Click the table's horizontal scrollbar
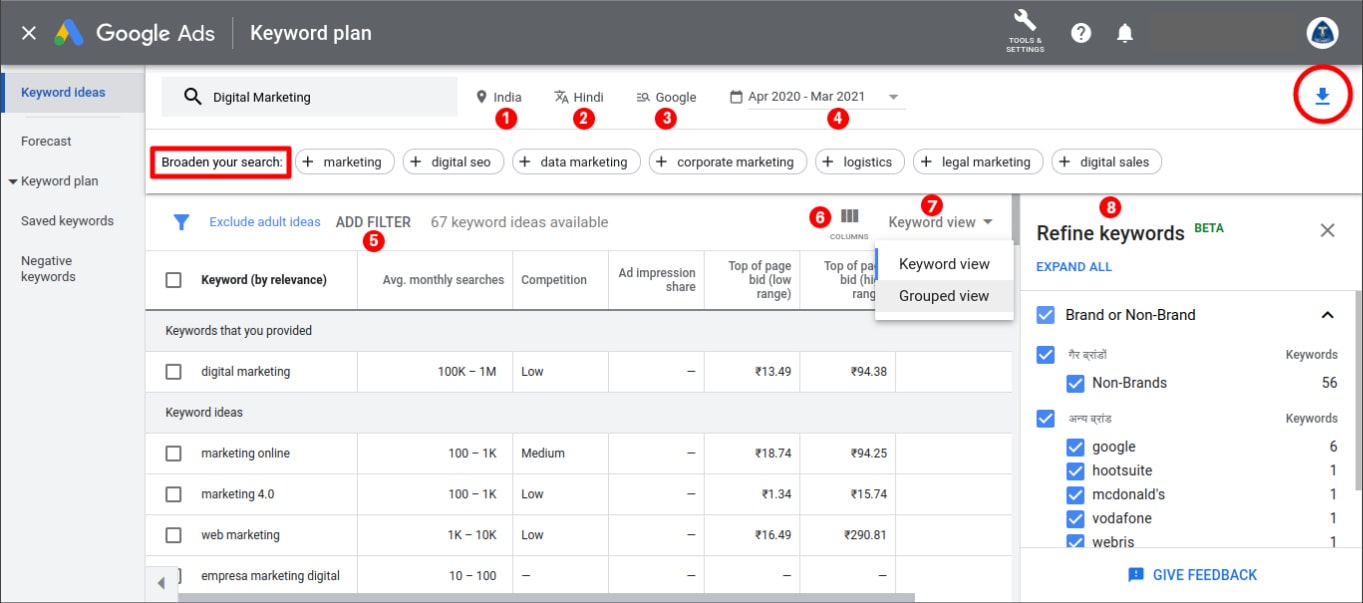 (545, 597)
